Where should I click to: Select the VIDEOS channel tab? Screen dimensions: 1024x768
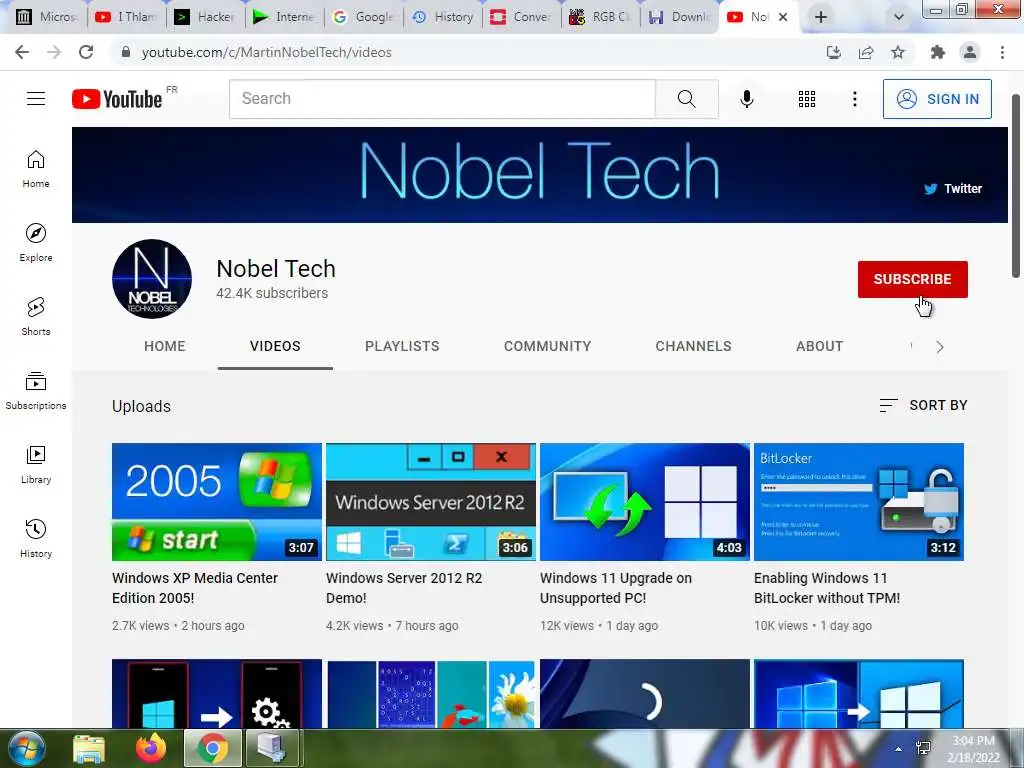point(275,346)
